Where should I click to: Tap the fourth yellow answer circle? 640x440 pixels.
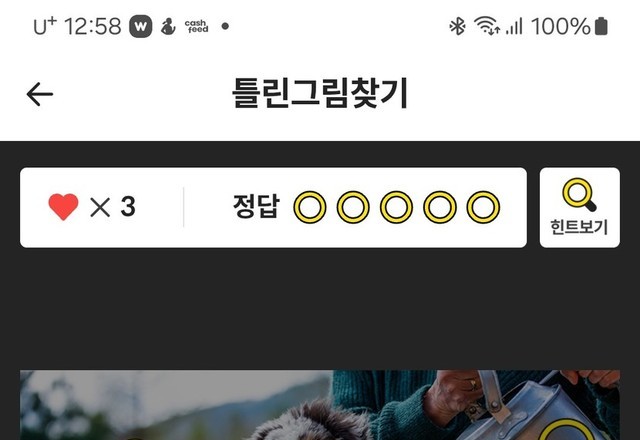440,207
